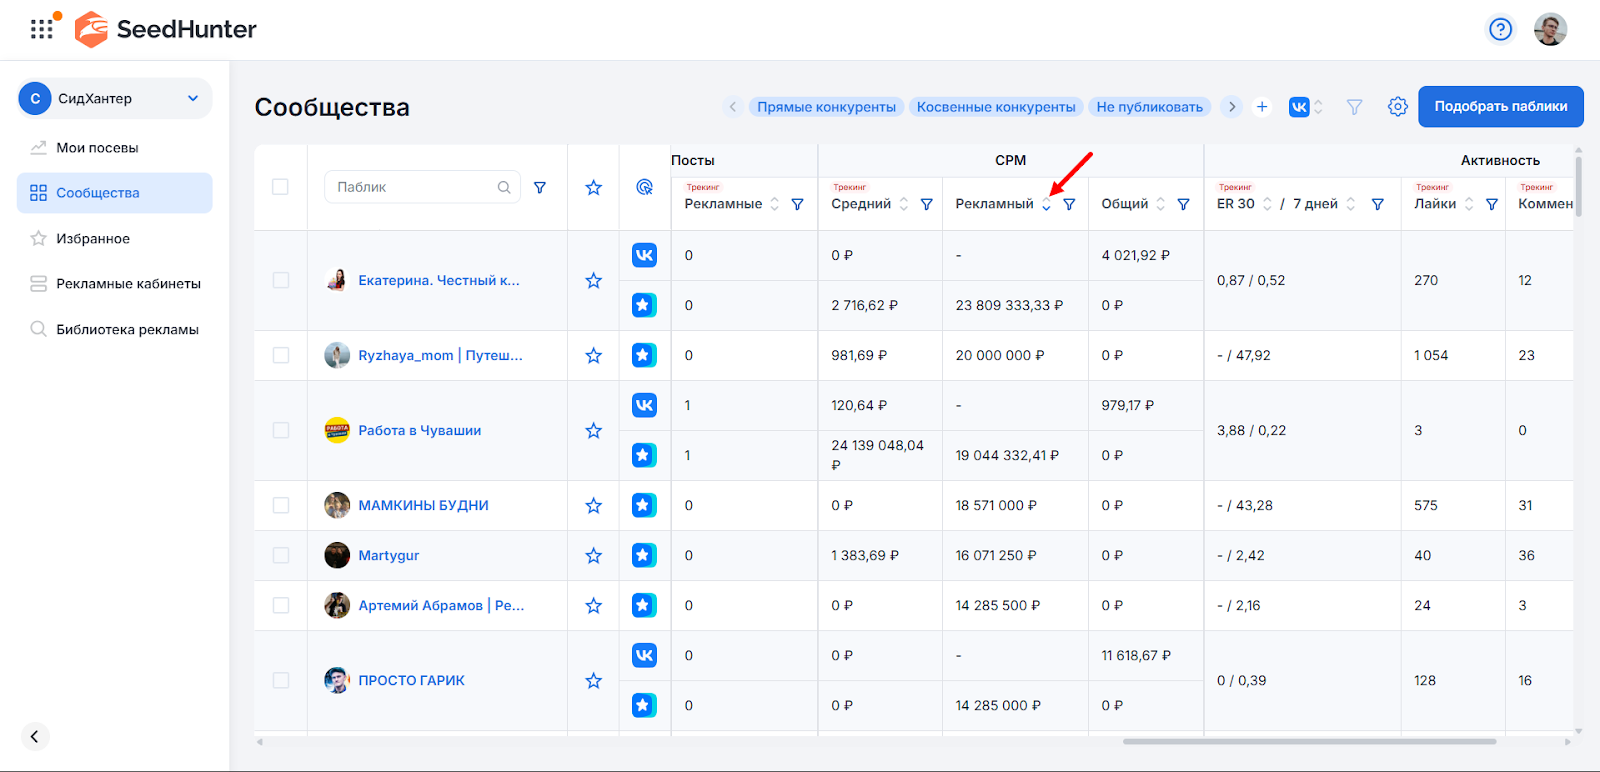Sort by Рекламный CPM column arrows
The image size is (1600, 772).
(x=1046, y=204)
